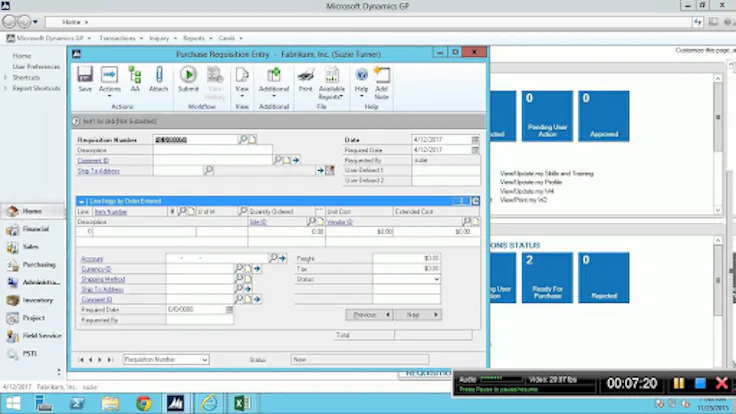Go to the first record

[x=81, y=360]
